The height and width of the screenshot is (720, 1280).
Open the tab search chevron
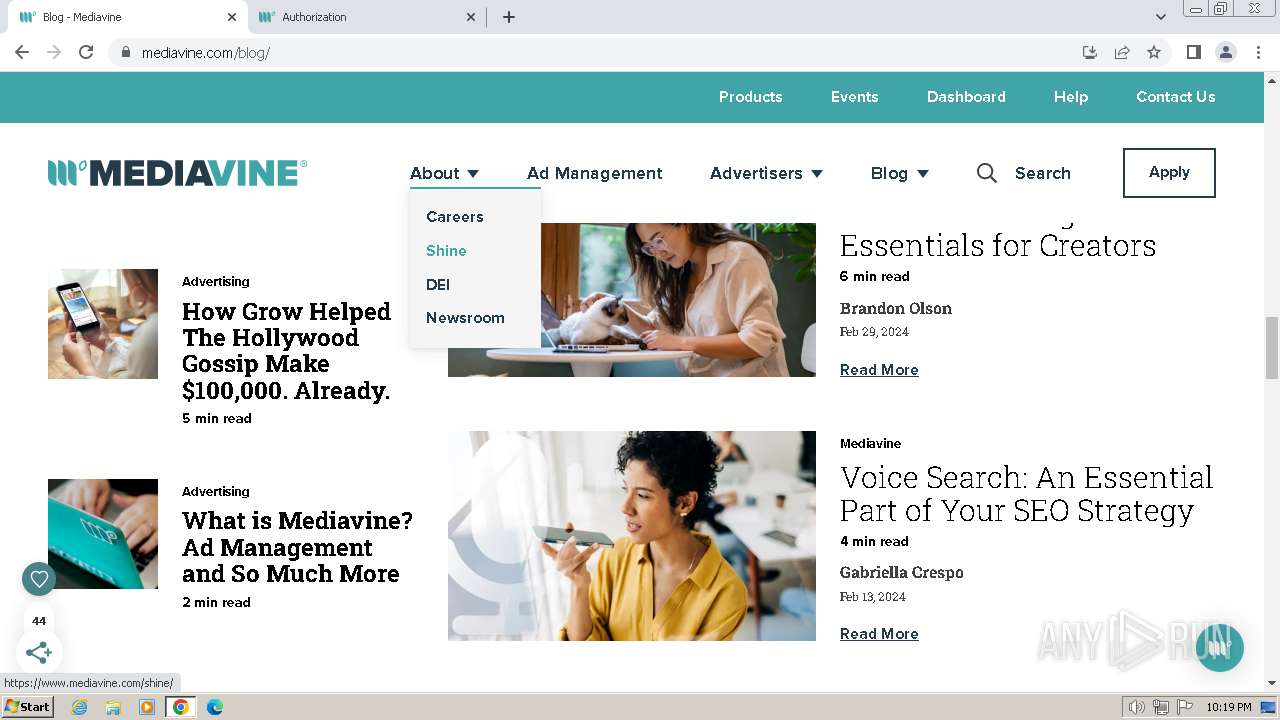pos(1160,17)
